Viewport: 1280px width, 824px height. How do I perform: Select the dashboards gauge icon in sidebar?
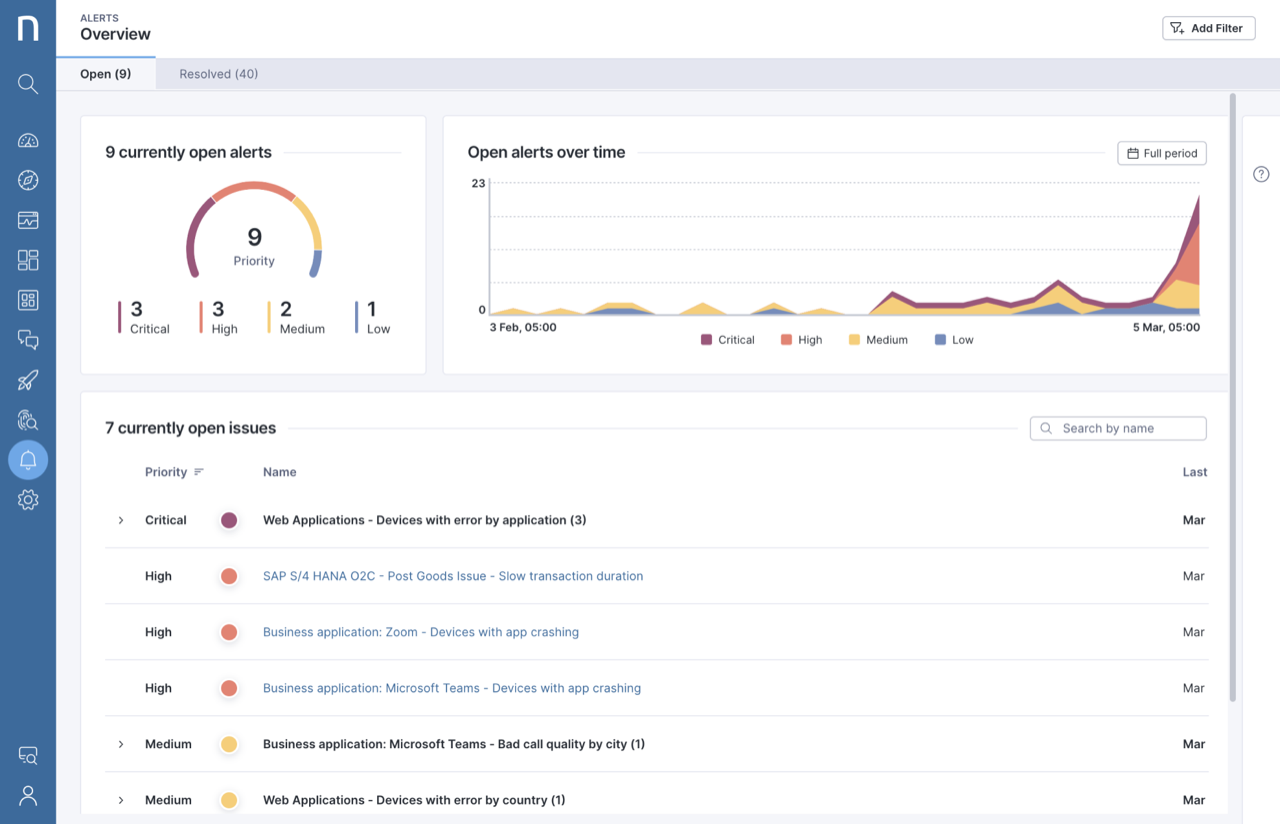coord(27,140)
